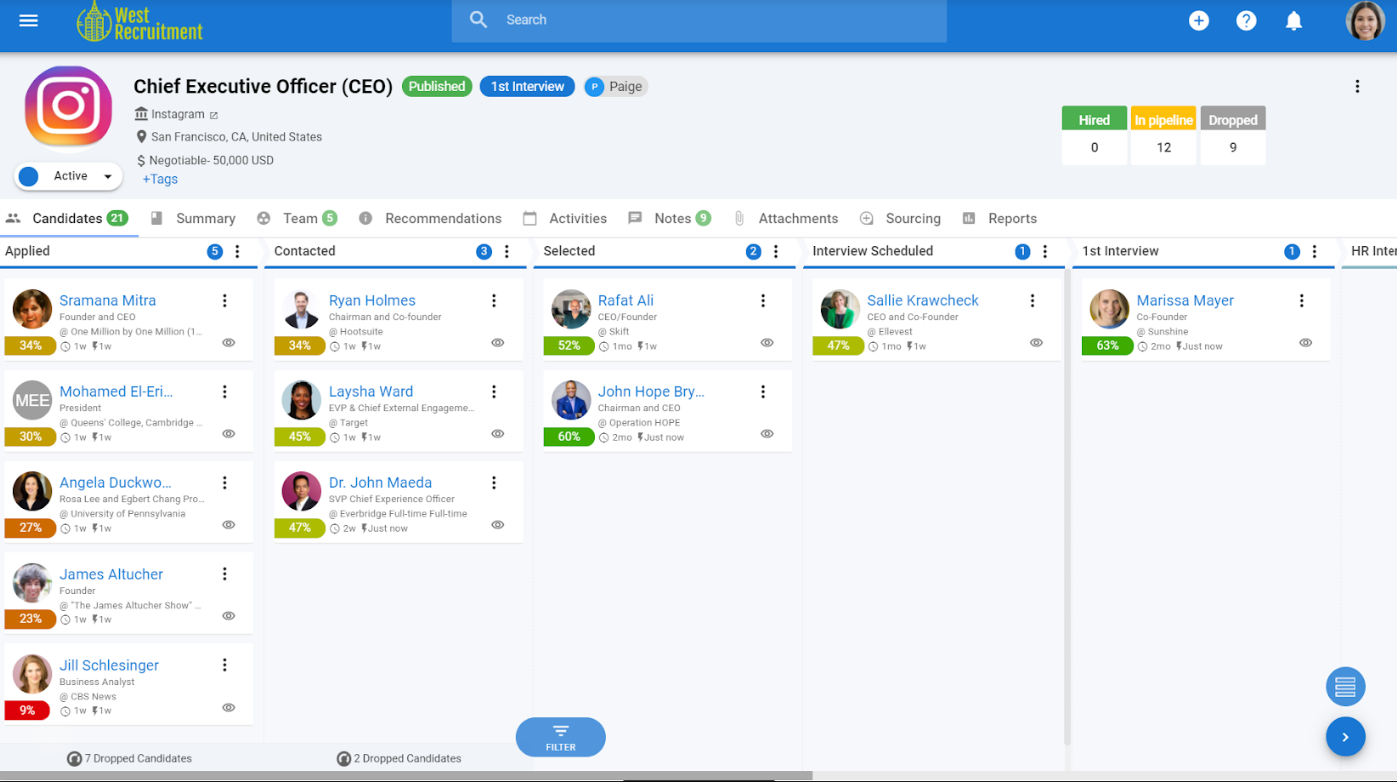The image size is (1397, 782).
Task: Switch to the Summary tab
Action: pos(193,219)
